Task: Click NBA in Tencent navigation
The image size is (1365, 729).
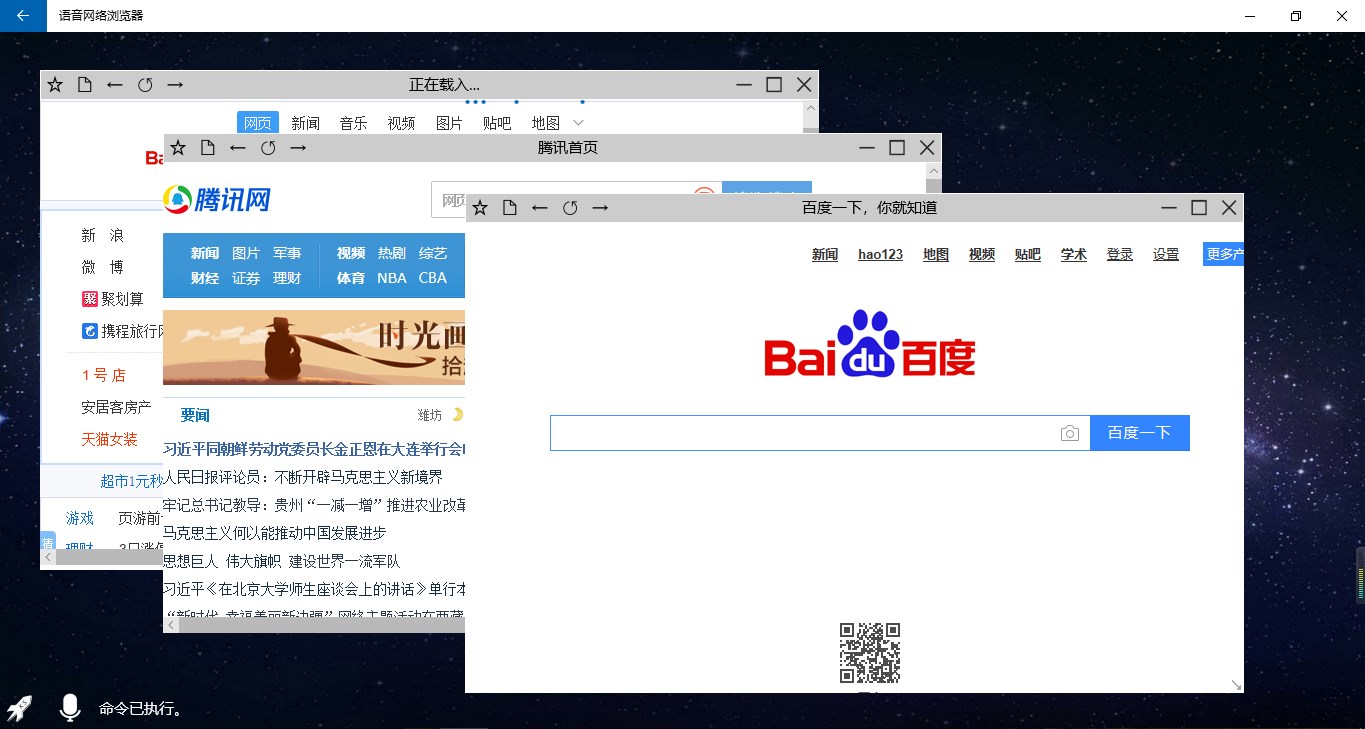Action: [392, 278]
